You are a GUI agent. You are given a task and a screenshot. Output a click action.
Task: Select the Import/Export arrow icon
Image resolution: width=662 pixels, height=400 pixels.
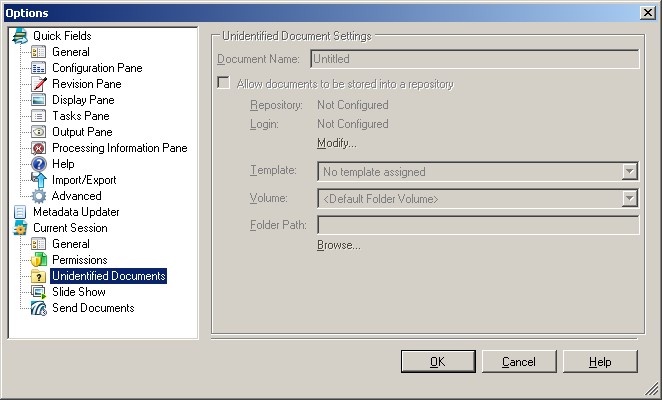click(x=39, y=180)
